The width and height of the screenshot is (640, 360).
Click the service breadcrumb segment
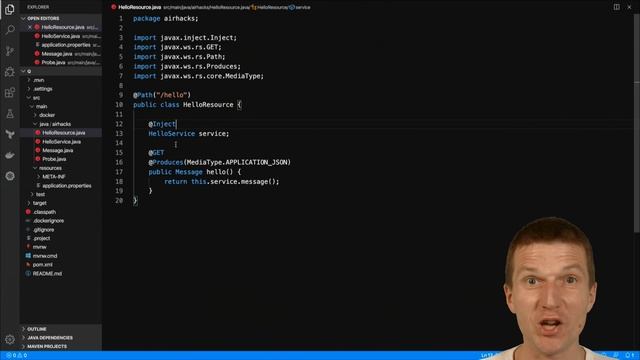click(x=302, y=7)
